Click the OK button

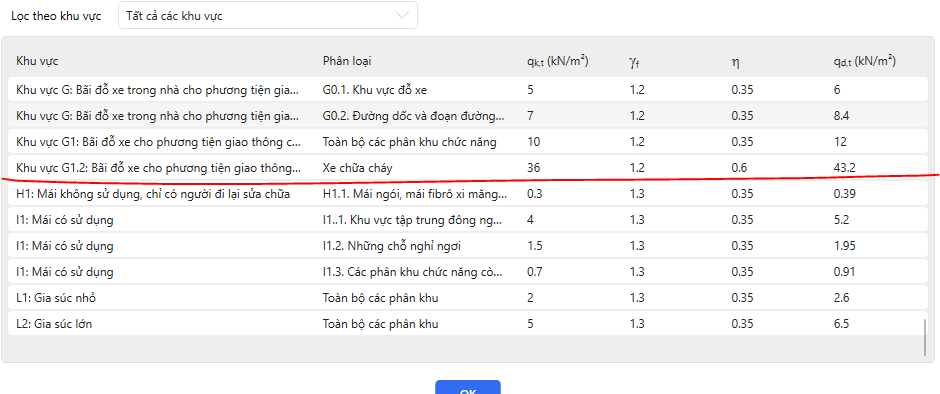pos(468,387)
